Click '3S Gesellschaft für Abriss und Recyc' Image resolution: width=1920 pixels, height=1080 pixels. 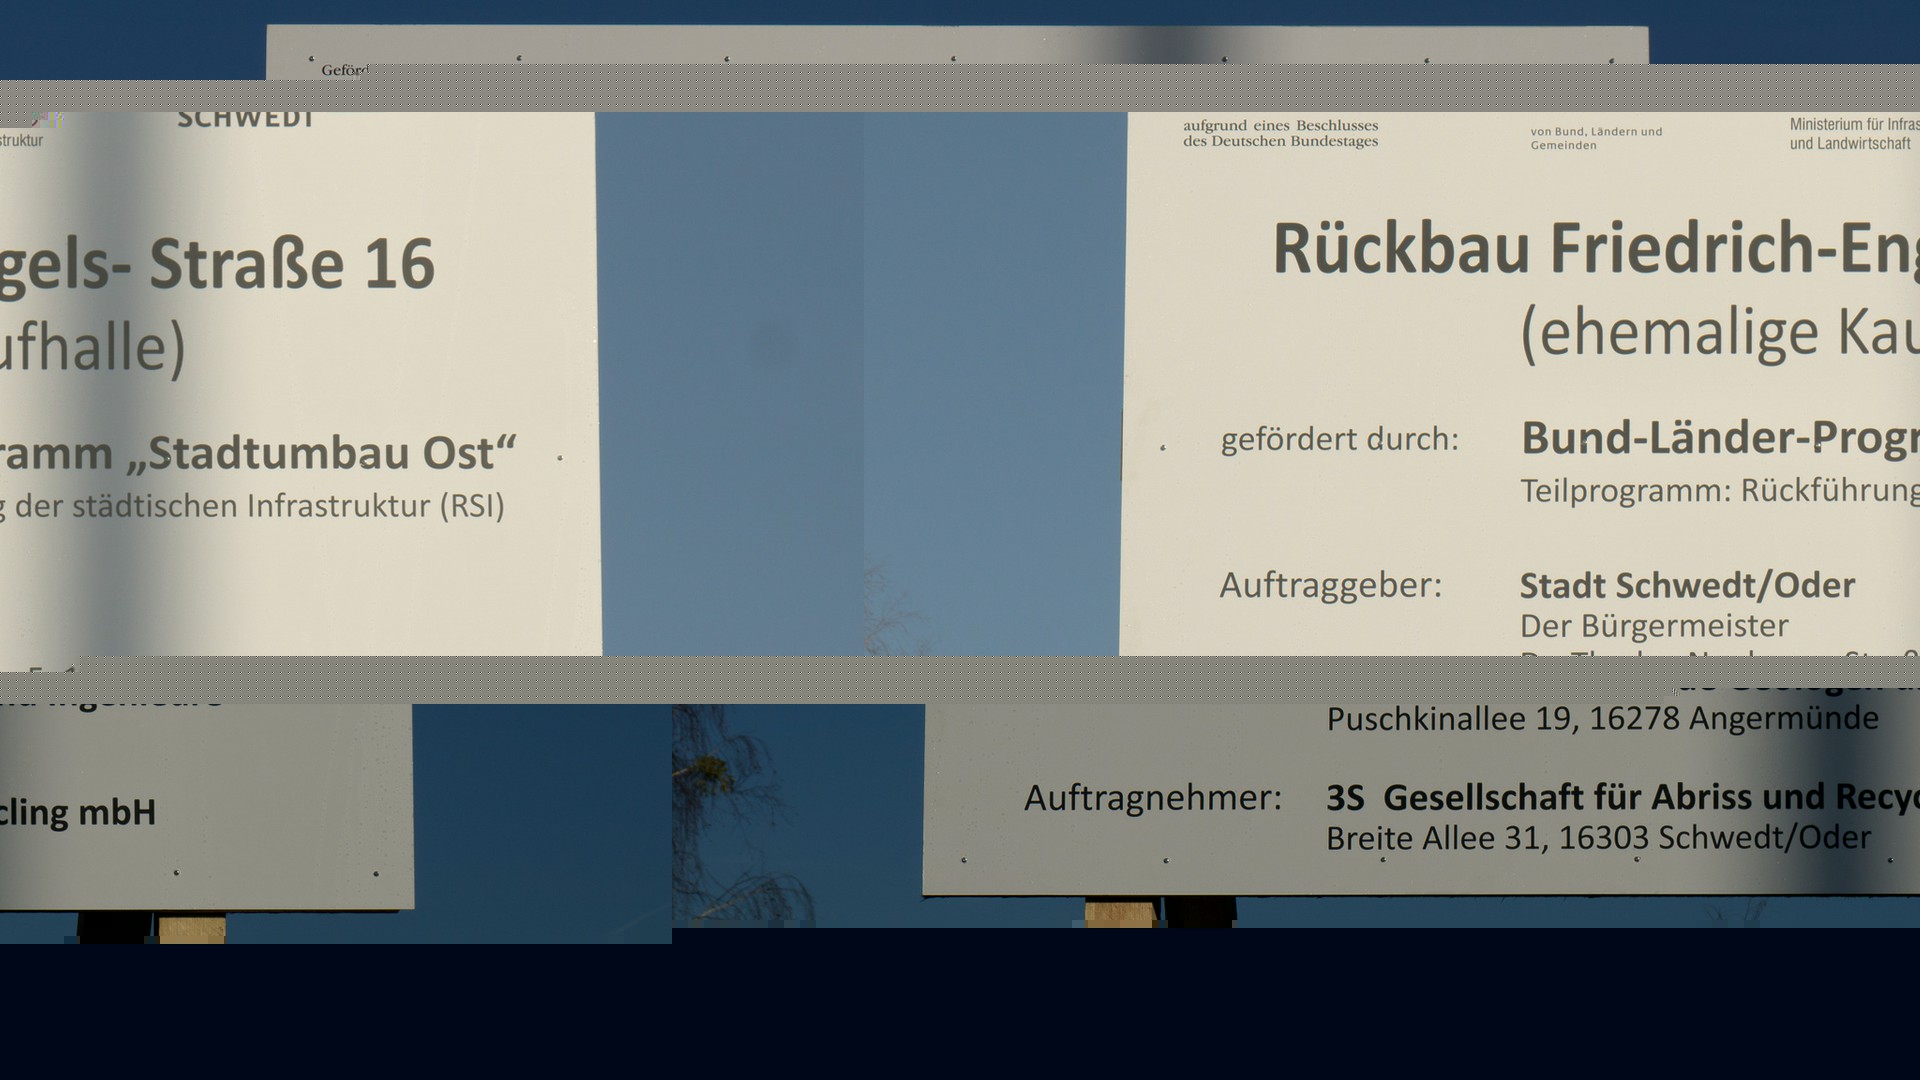click(x=1623, y=798)
